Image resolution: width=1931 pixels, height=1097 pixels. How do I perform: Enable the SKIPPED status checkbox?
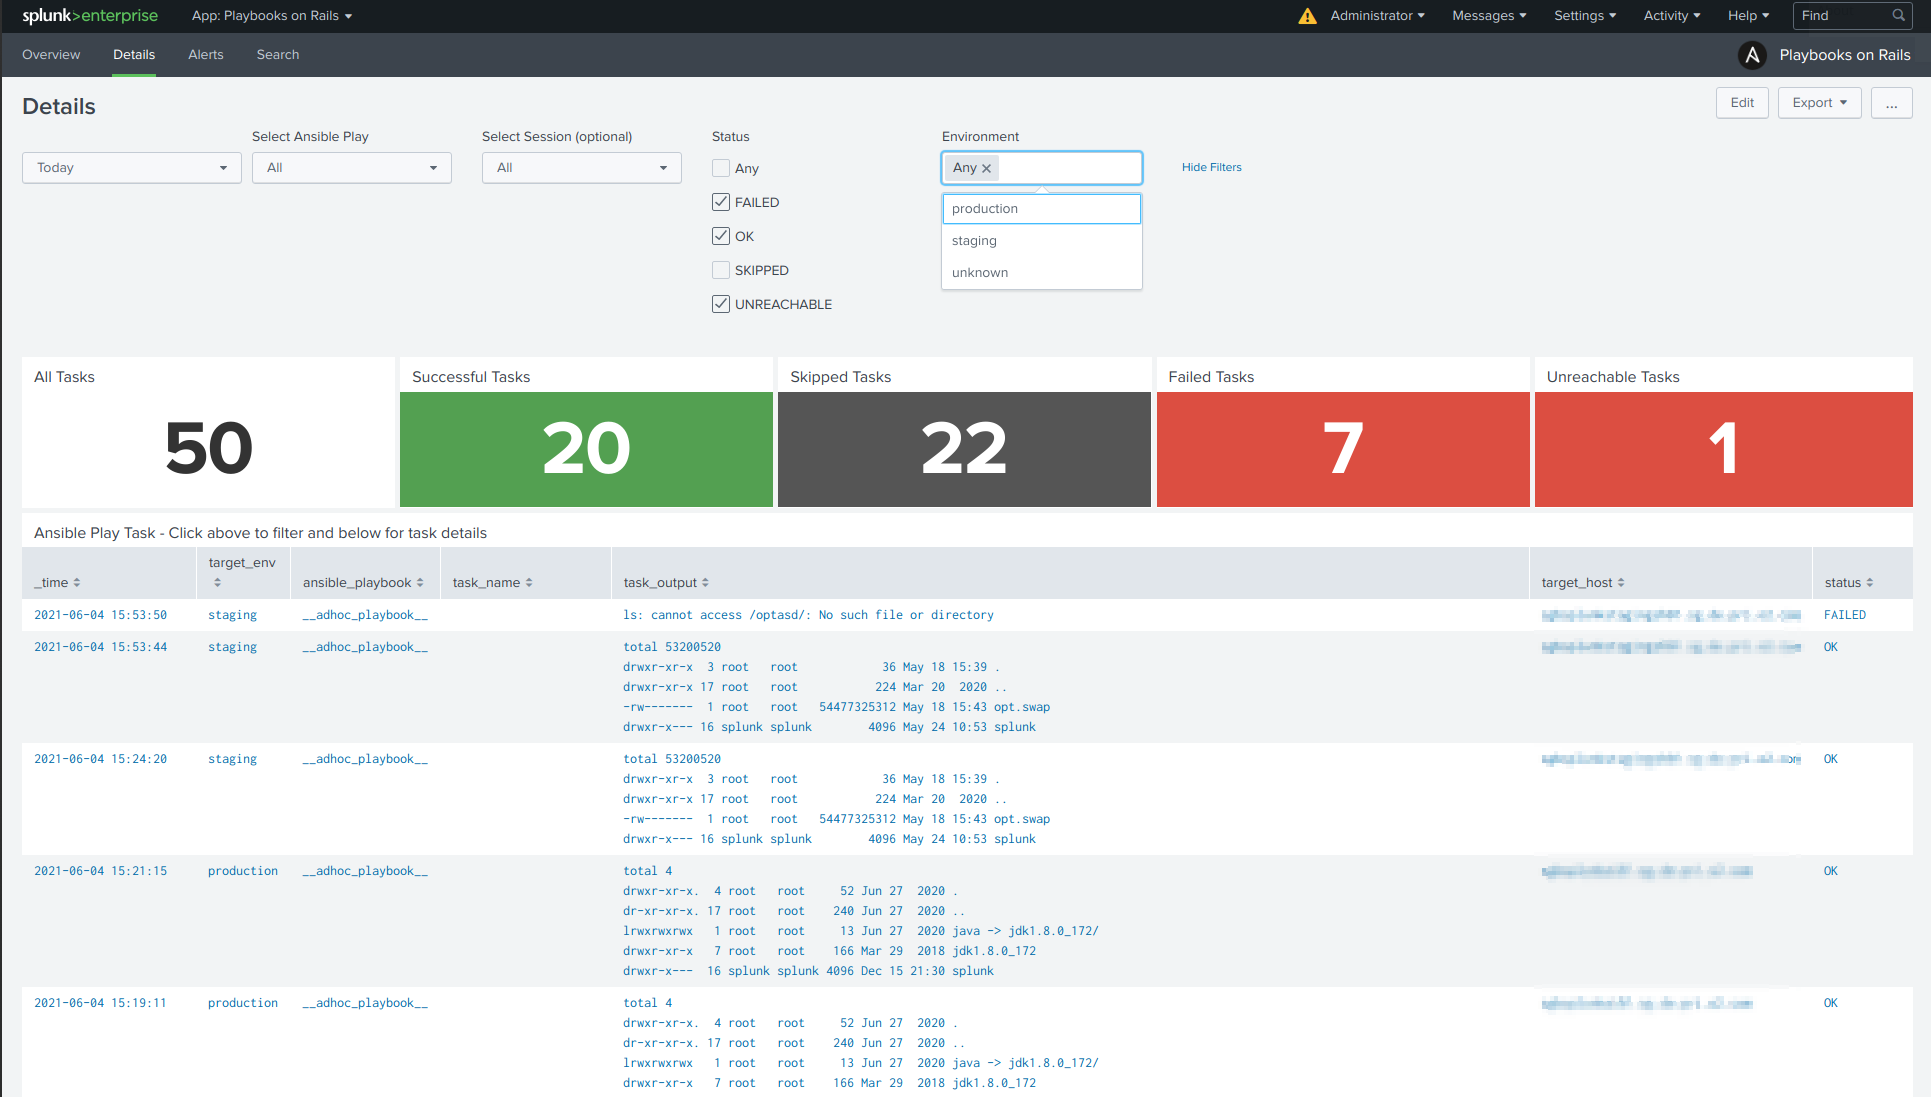pyautogui.click(x=721, y=270)
